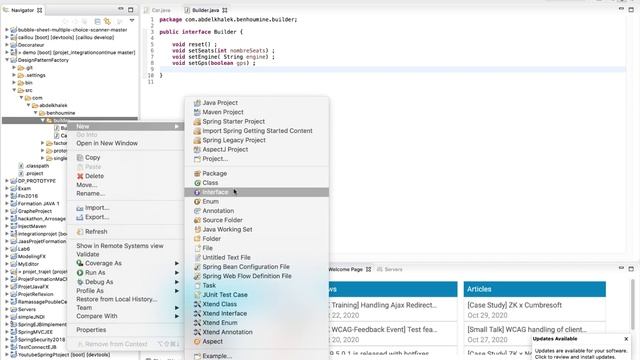
Task: Select the .classpath file
Action: [x=37, y=166]
